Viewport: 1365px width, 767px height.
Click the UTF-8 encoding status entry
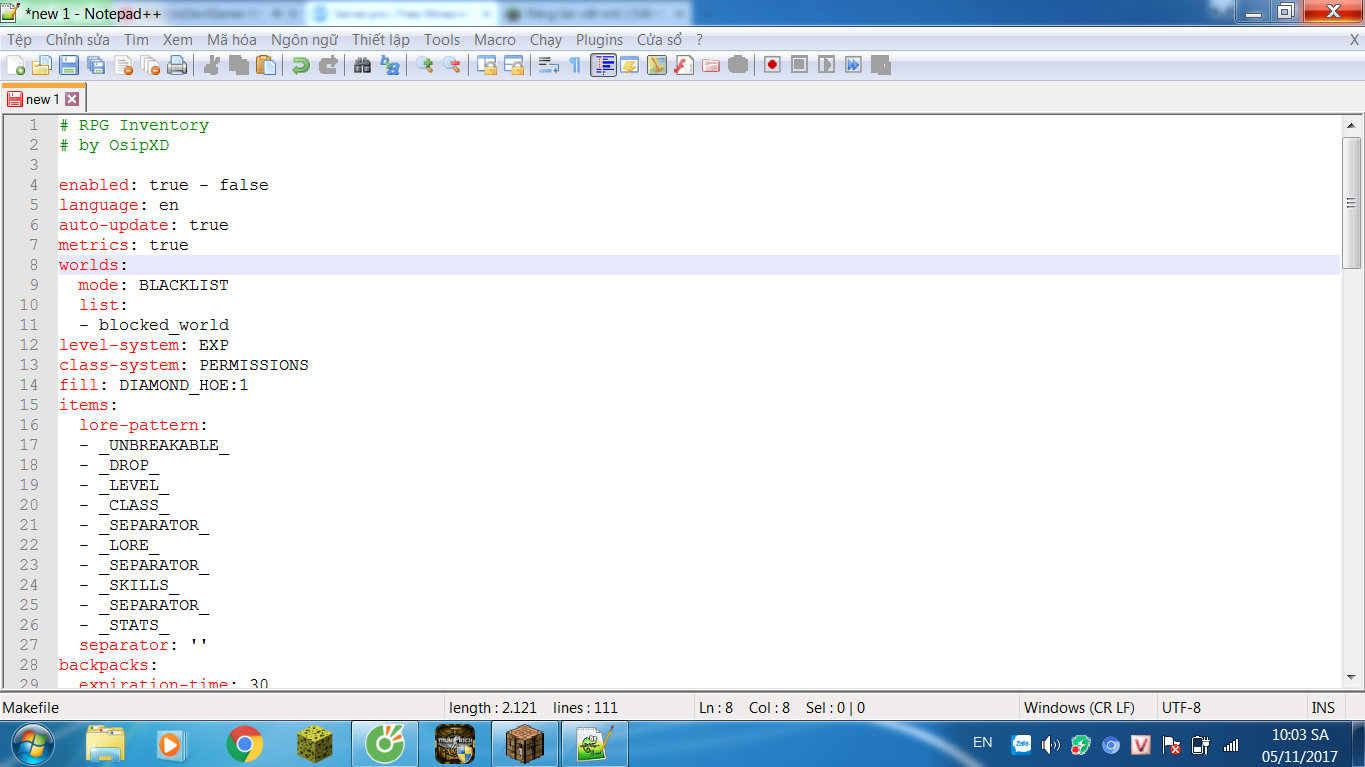tap(1181, 707)
